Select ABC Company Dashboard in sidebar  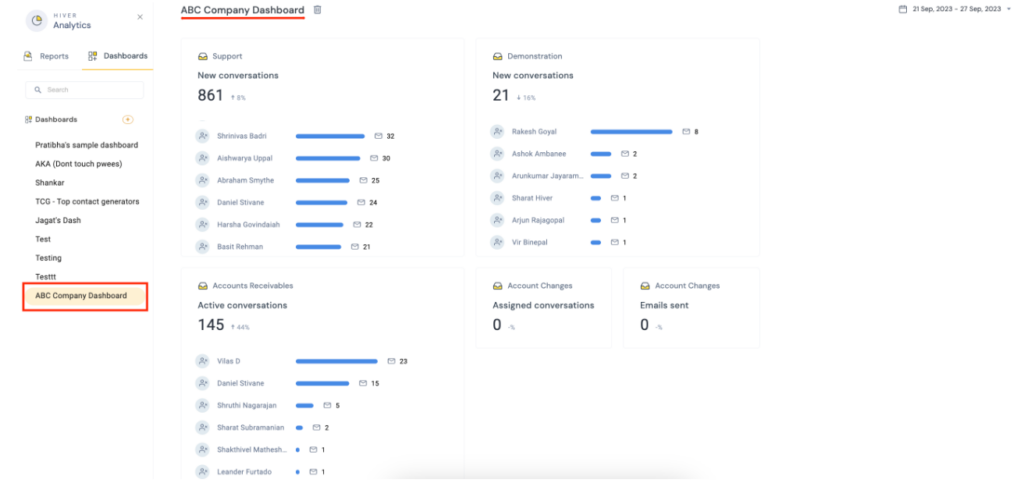85,296
